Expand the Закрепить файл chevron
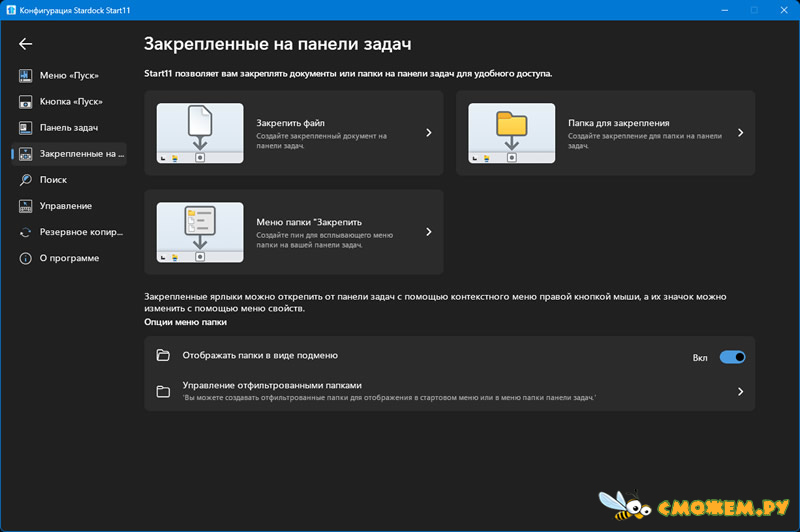 [429, 133]
